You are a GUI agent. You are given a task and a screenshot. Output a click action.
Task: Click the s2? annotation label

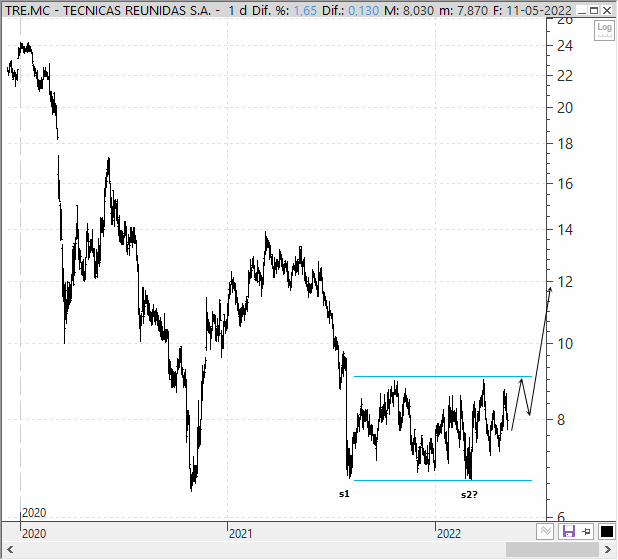coord(469,495)
